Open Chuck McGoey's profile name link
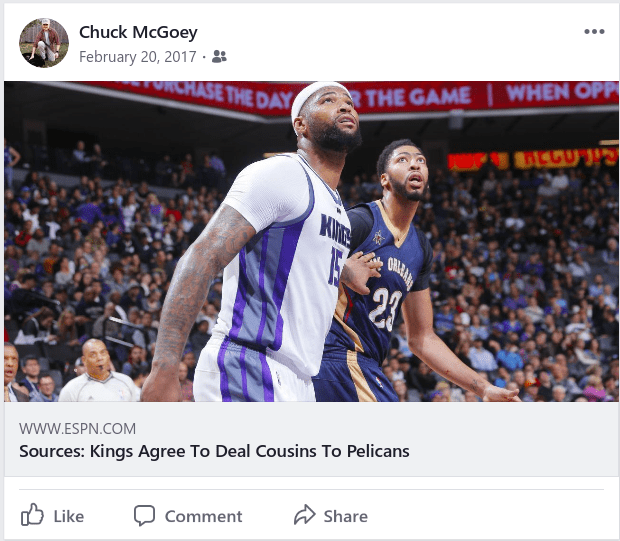The width and height of the screenshot is (620, 541). (x=138, y=32)
